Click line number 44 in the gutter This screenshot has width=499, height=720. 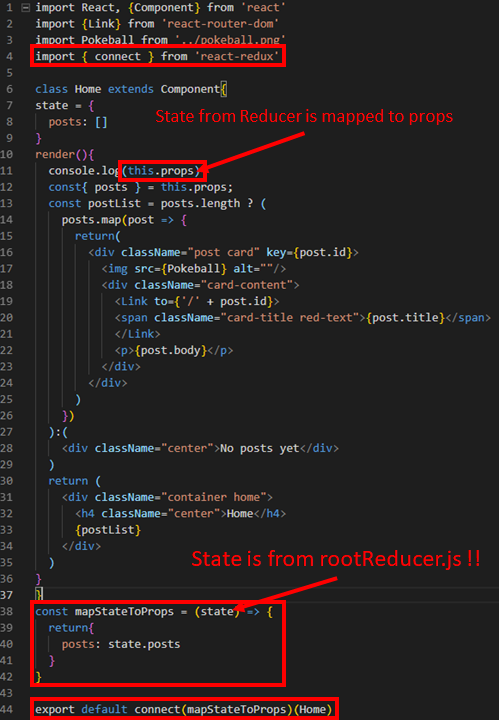(6, 709)
